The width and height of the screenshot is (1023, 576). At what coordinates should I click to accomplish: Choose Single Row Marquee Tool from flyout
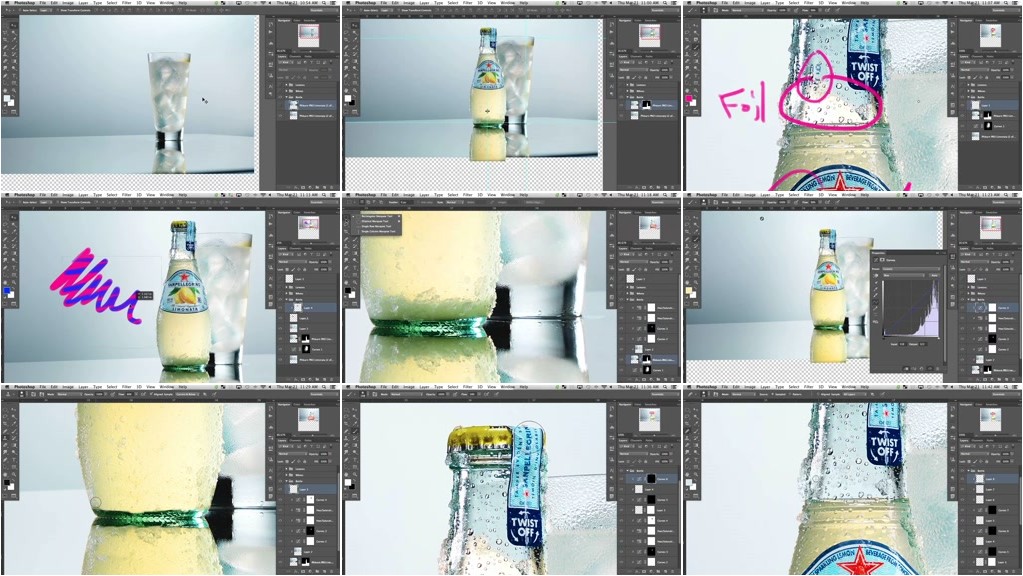376,226
